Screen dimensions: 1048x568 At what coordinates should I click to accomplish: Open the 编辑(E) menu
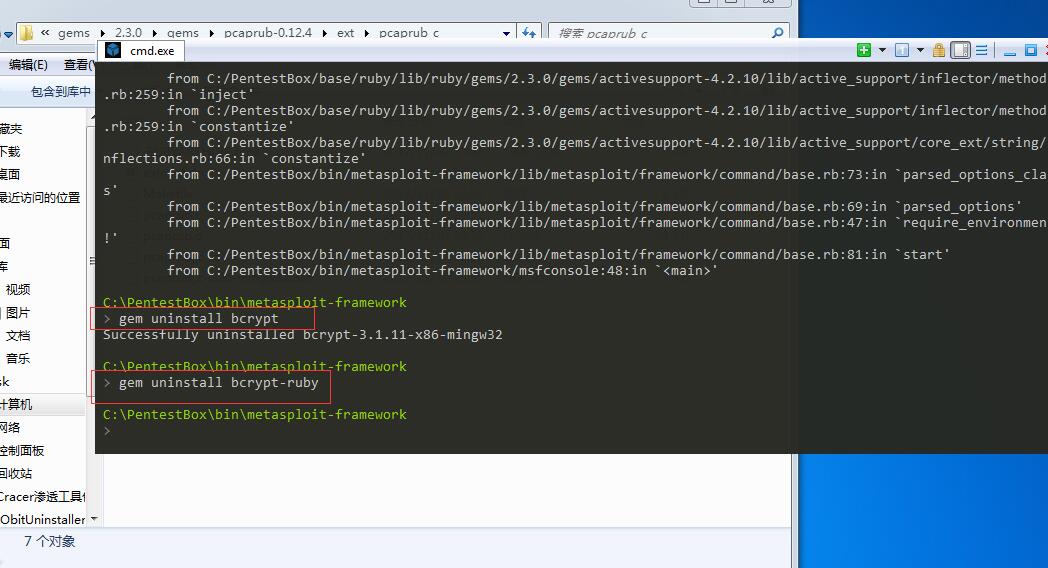[28, 65]
